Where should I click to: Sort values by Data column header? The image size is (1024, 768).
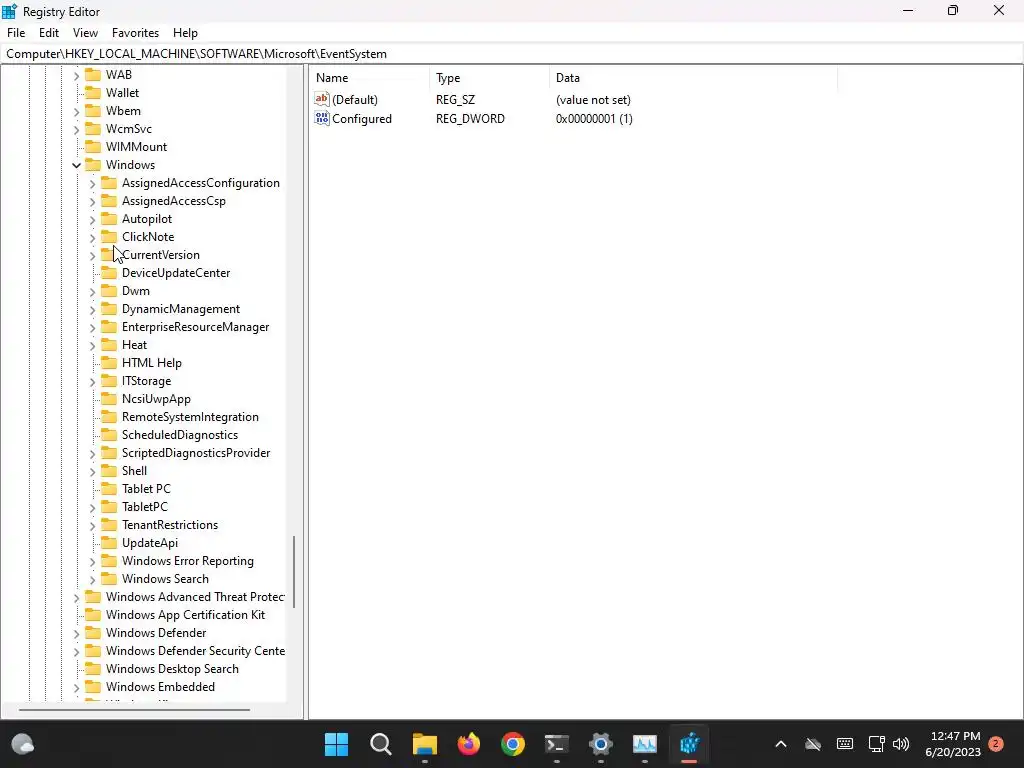click(x=693, y=78)
